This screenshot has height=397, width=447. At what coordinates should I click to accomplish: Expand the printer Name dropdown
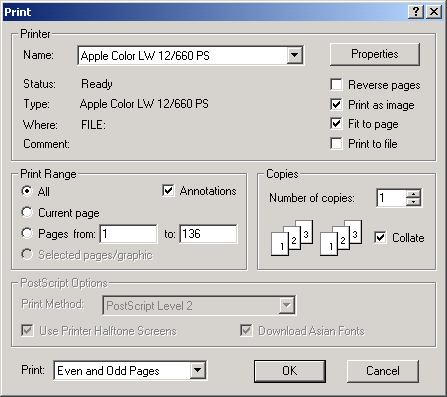point(295,55)
